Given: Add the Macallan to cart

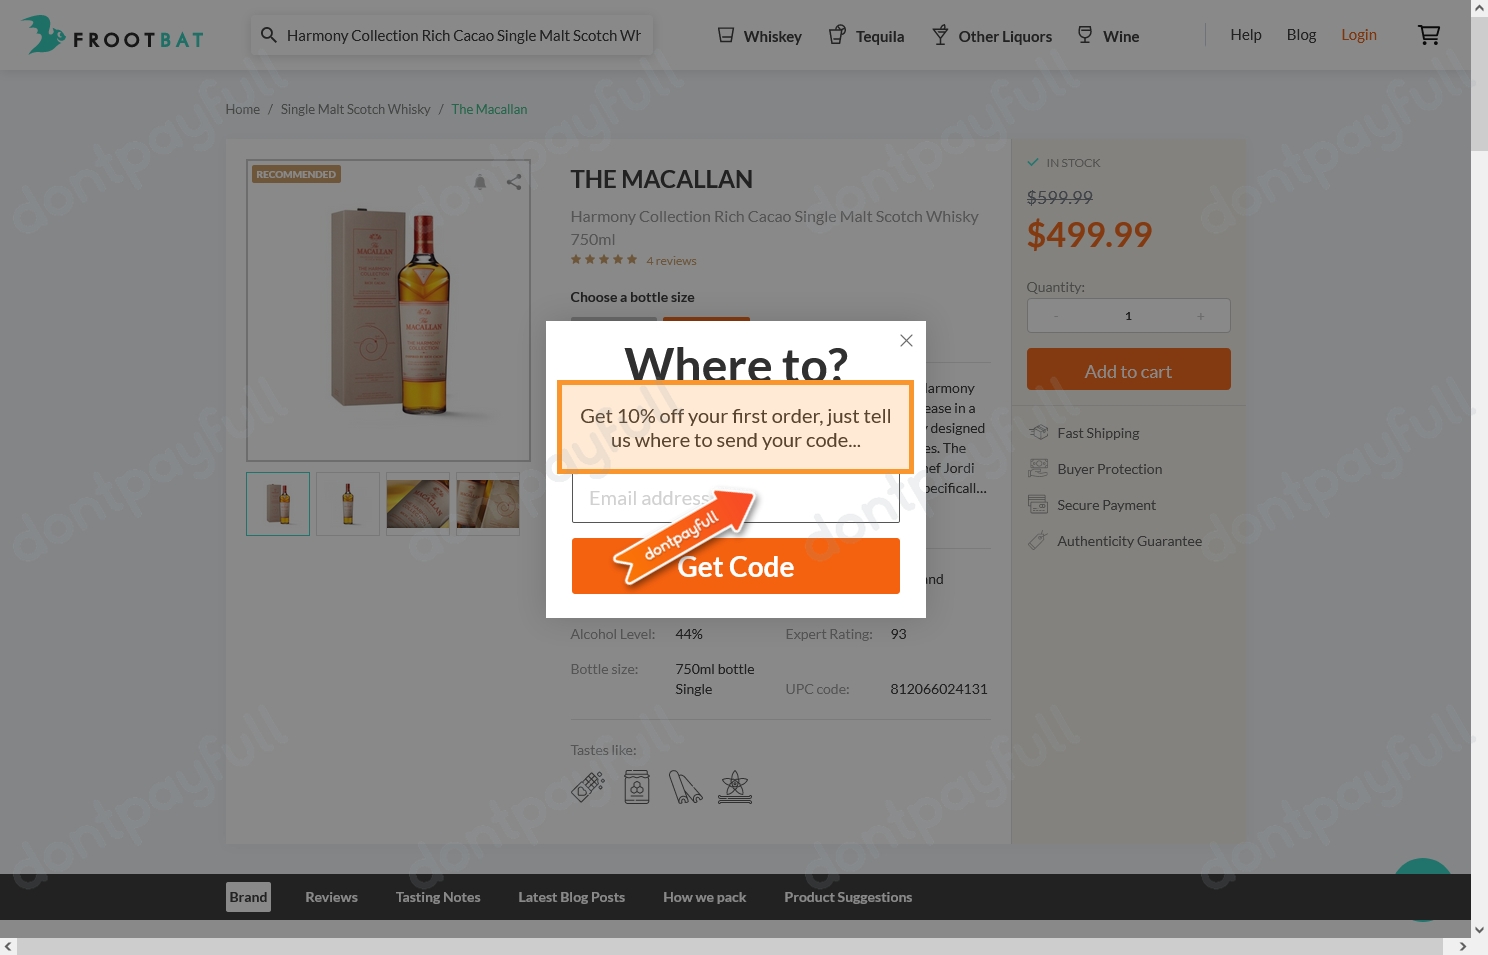Looking at the screenshot, I should 1128,371.
